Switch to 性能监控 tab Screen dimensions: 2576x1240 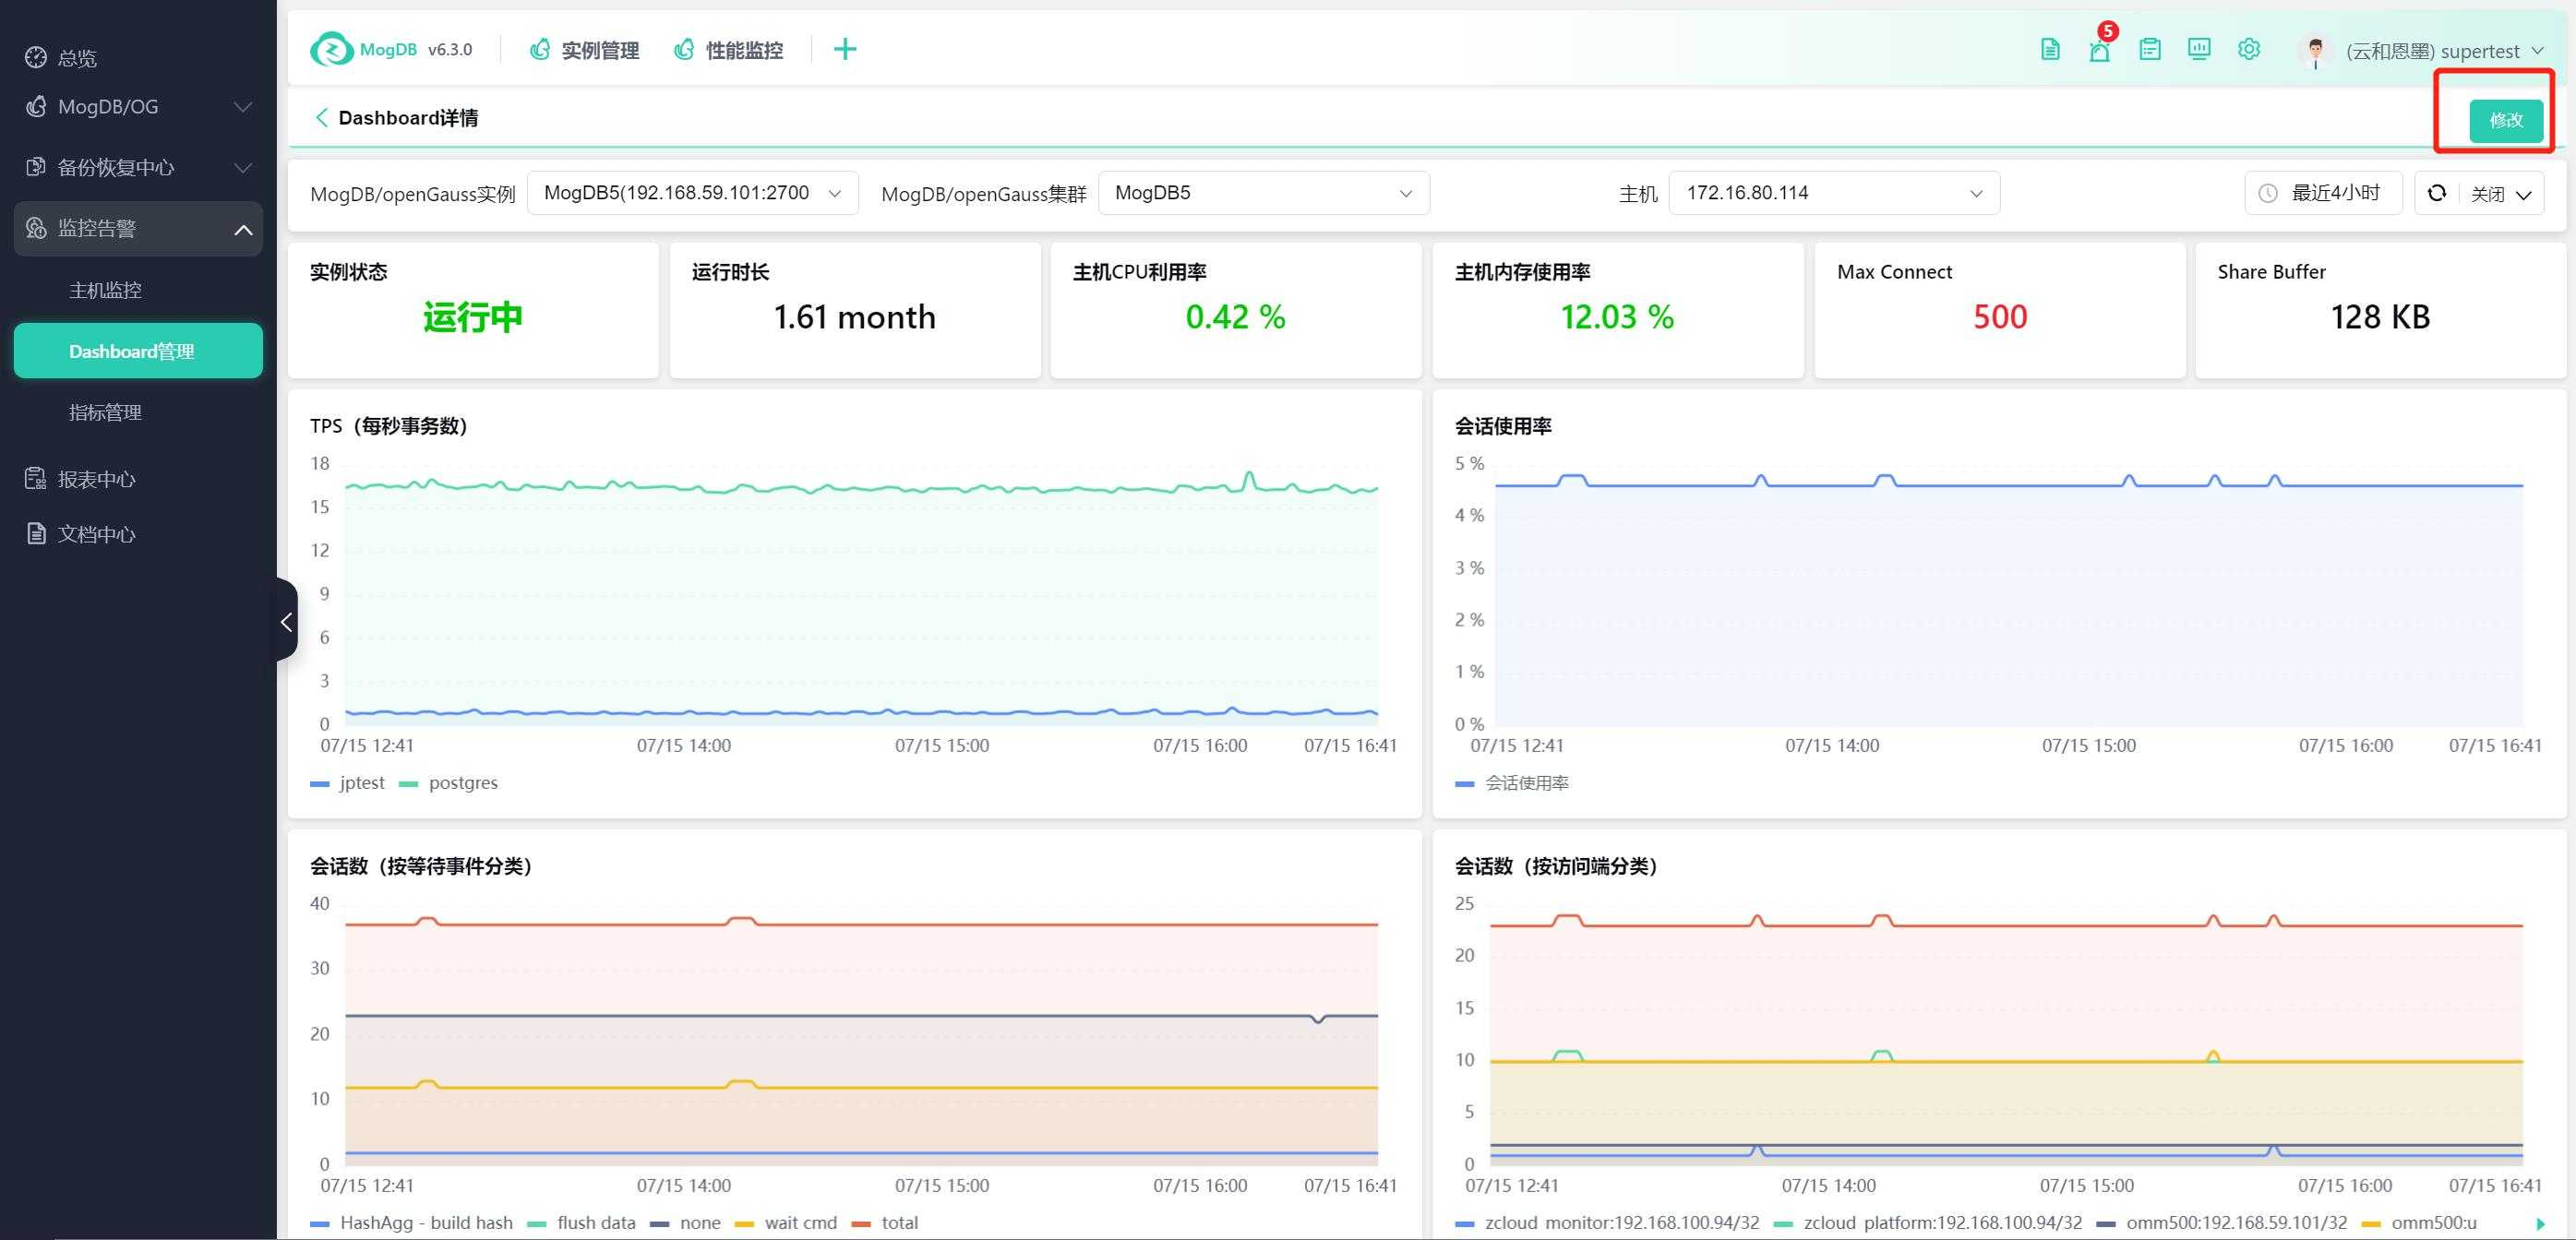(729, 50)
